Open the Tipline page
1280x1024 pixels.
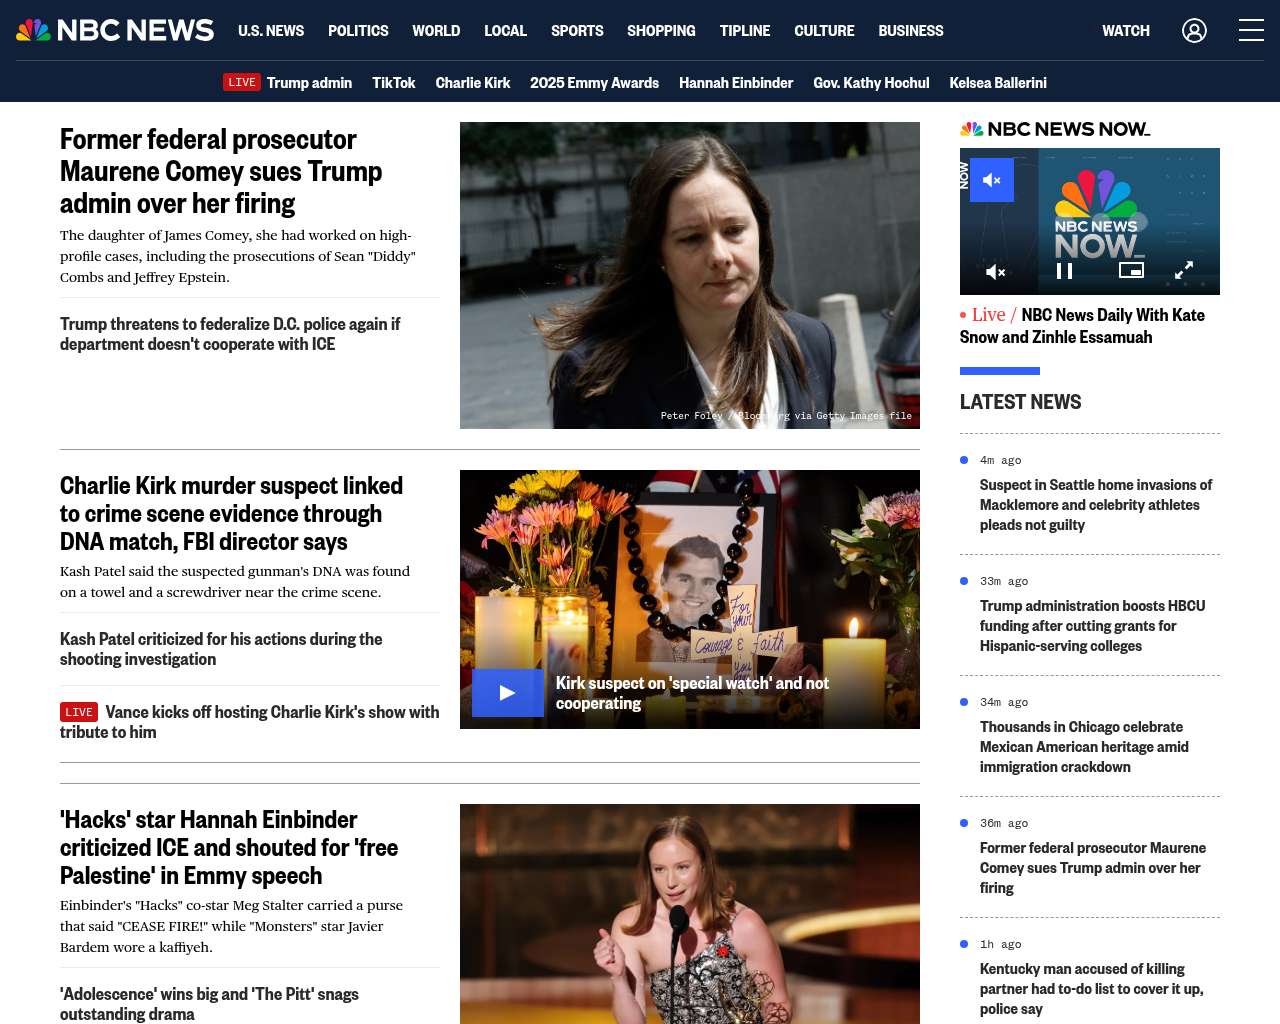[x=745, y=31]
